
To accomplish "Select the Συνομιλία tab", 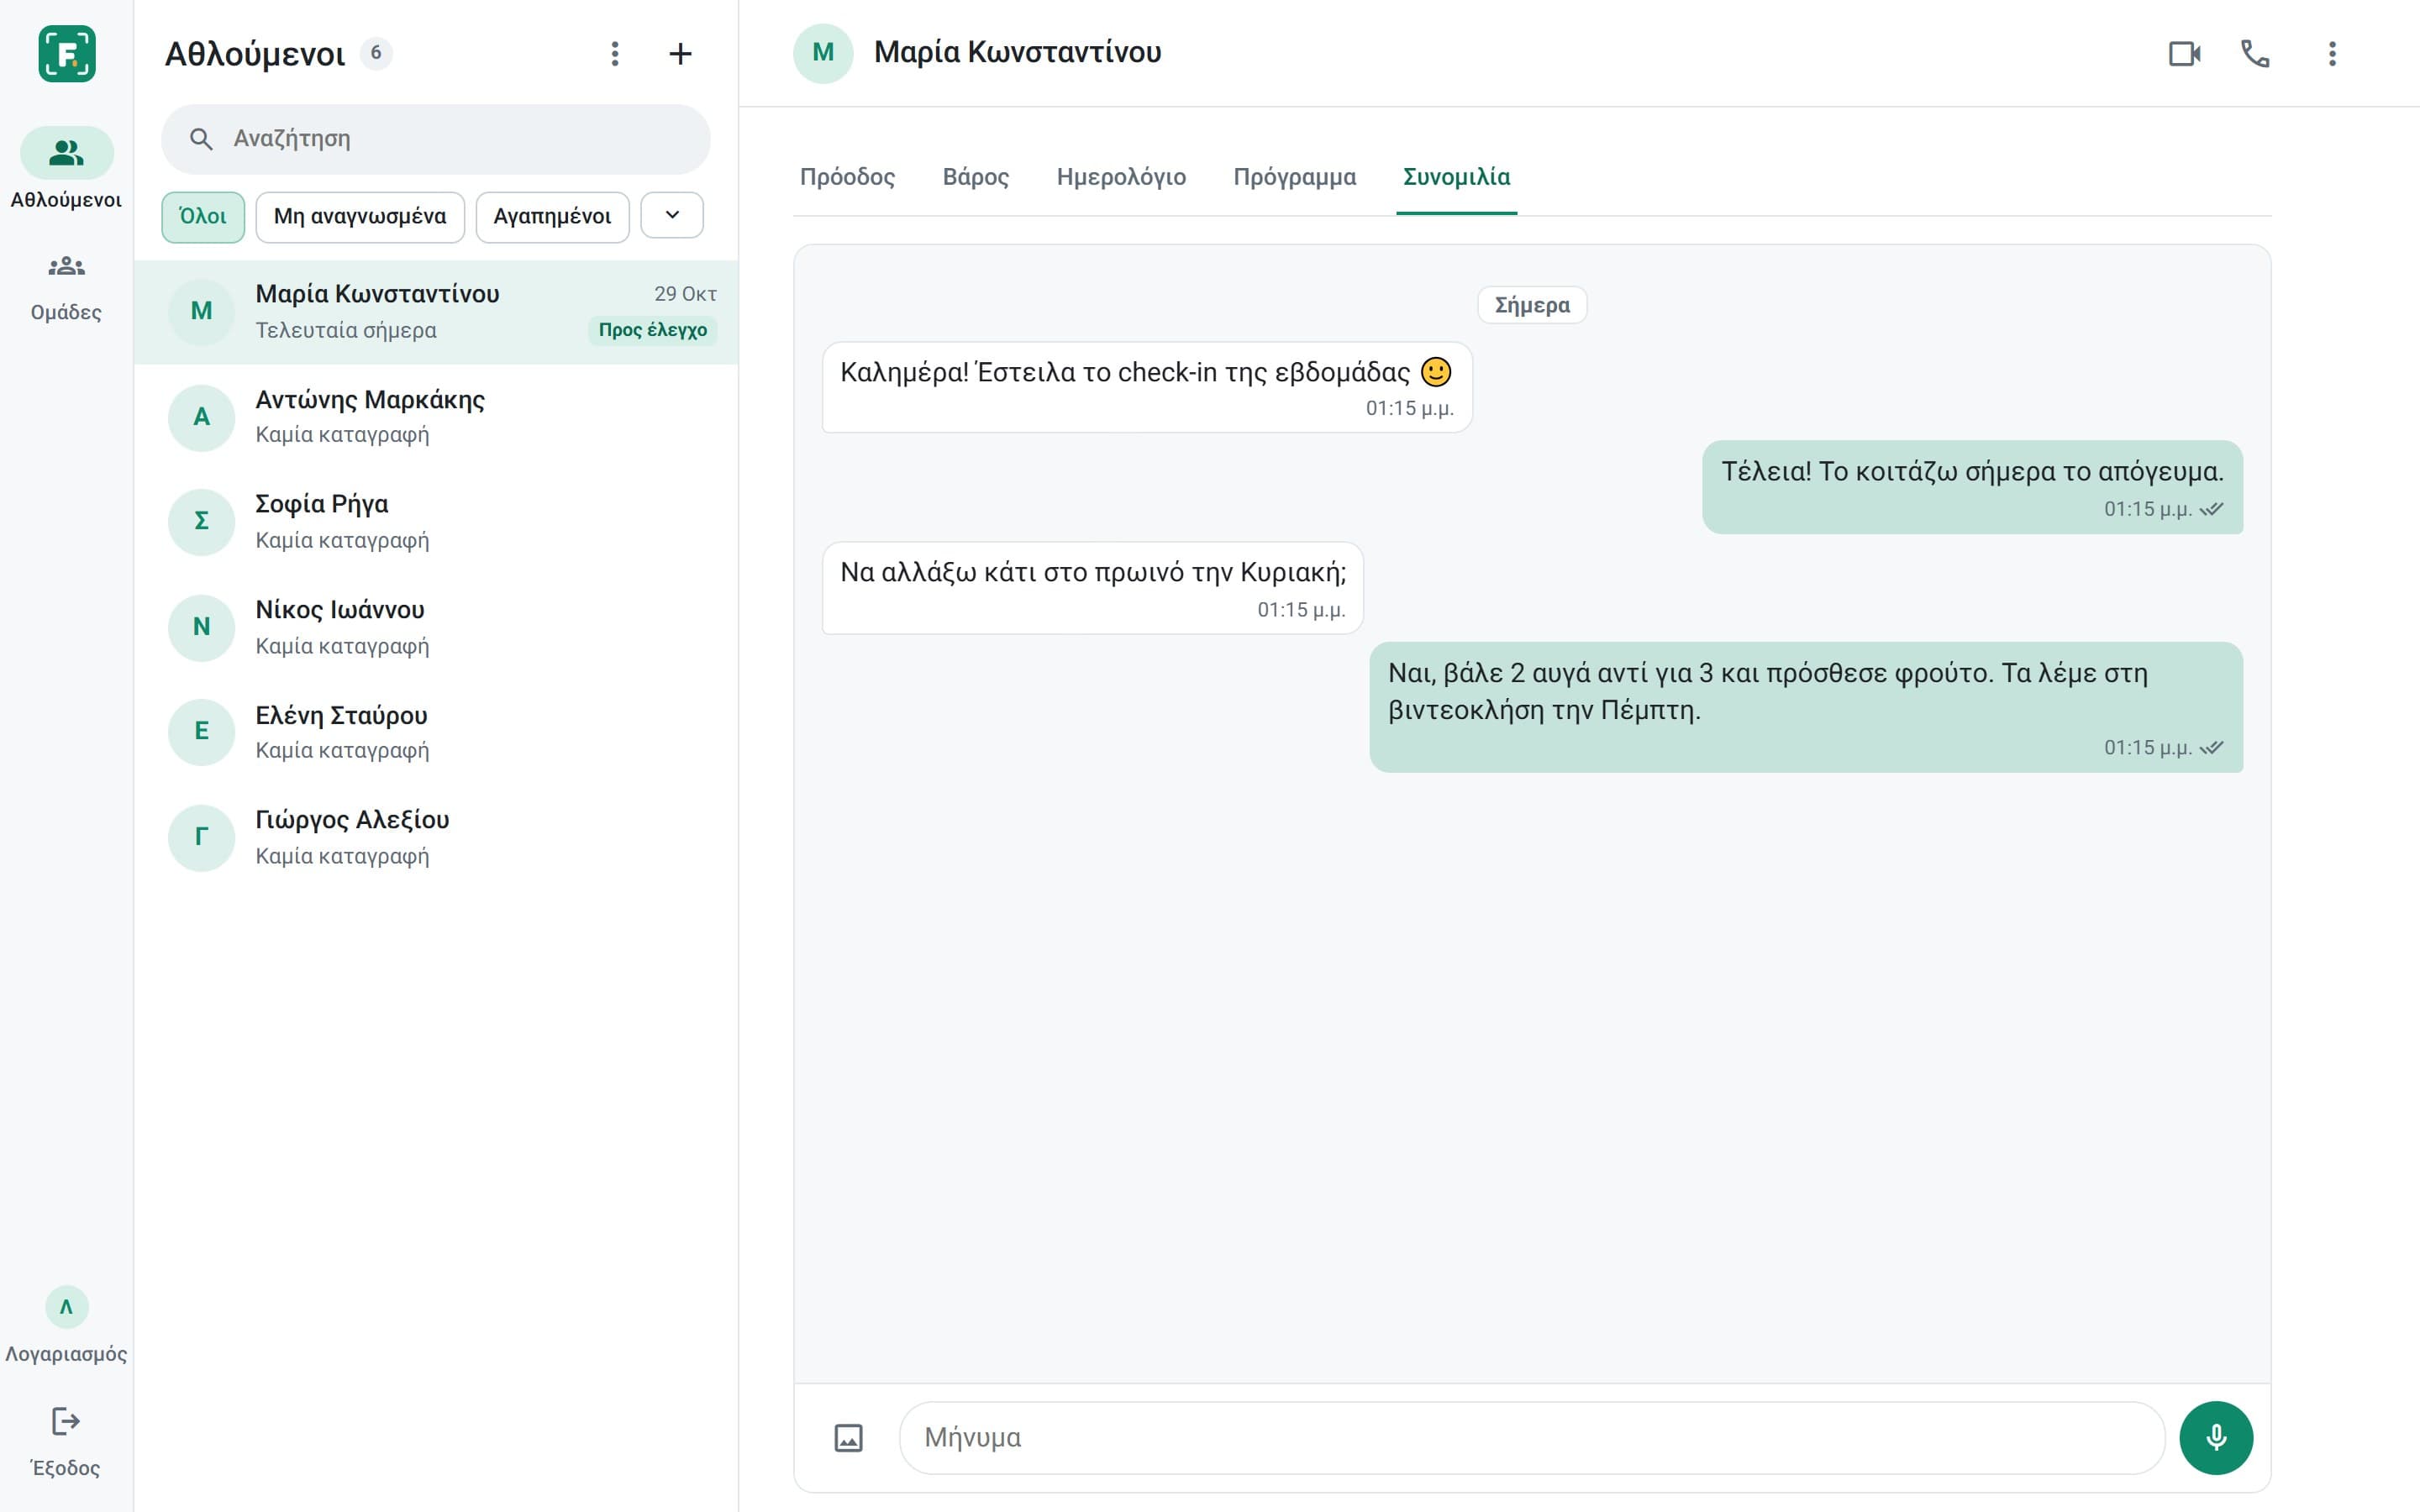I will click(1456, 177).
